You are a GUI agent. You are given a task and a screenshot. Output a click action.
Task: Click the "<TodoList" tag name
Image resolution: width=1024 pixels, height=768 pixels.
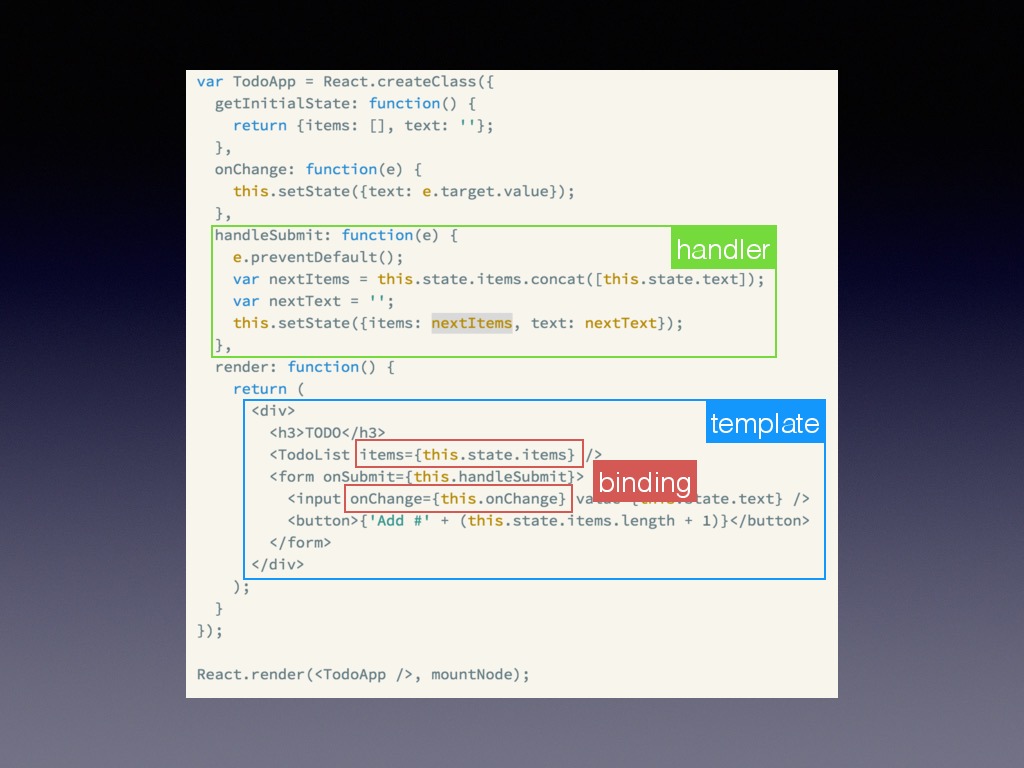point(309,455)
